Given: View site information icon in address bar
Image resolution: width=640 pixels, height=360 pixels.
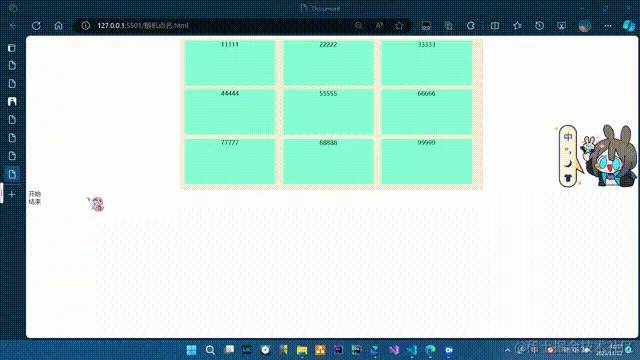Looking at the screenshot, I should tap(85, 25).
